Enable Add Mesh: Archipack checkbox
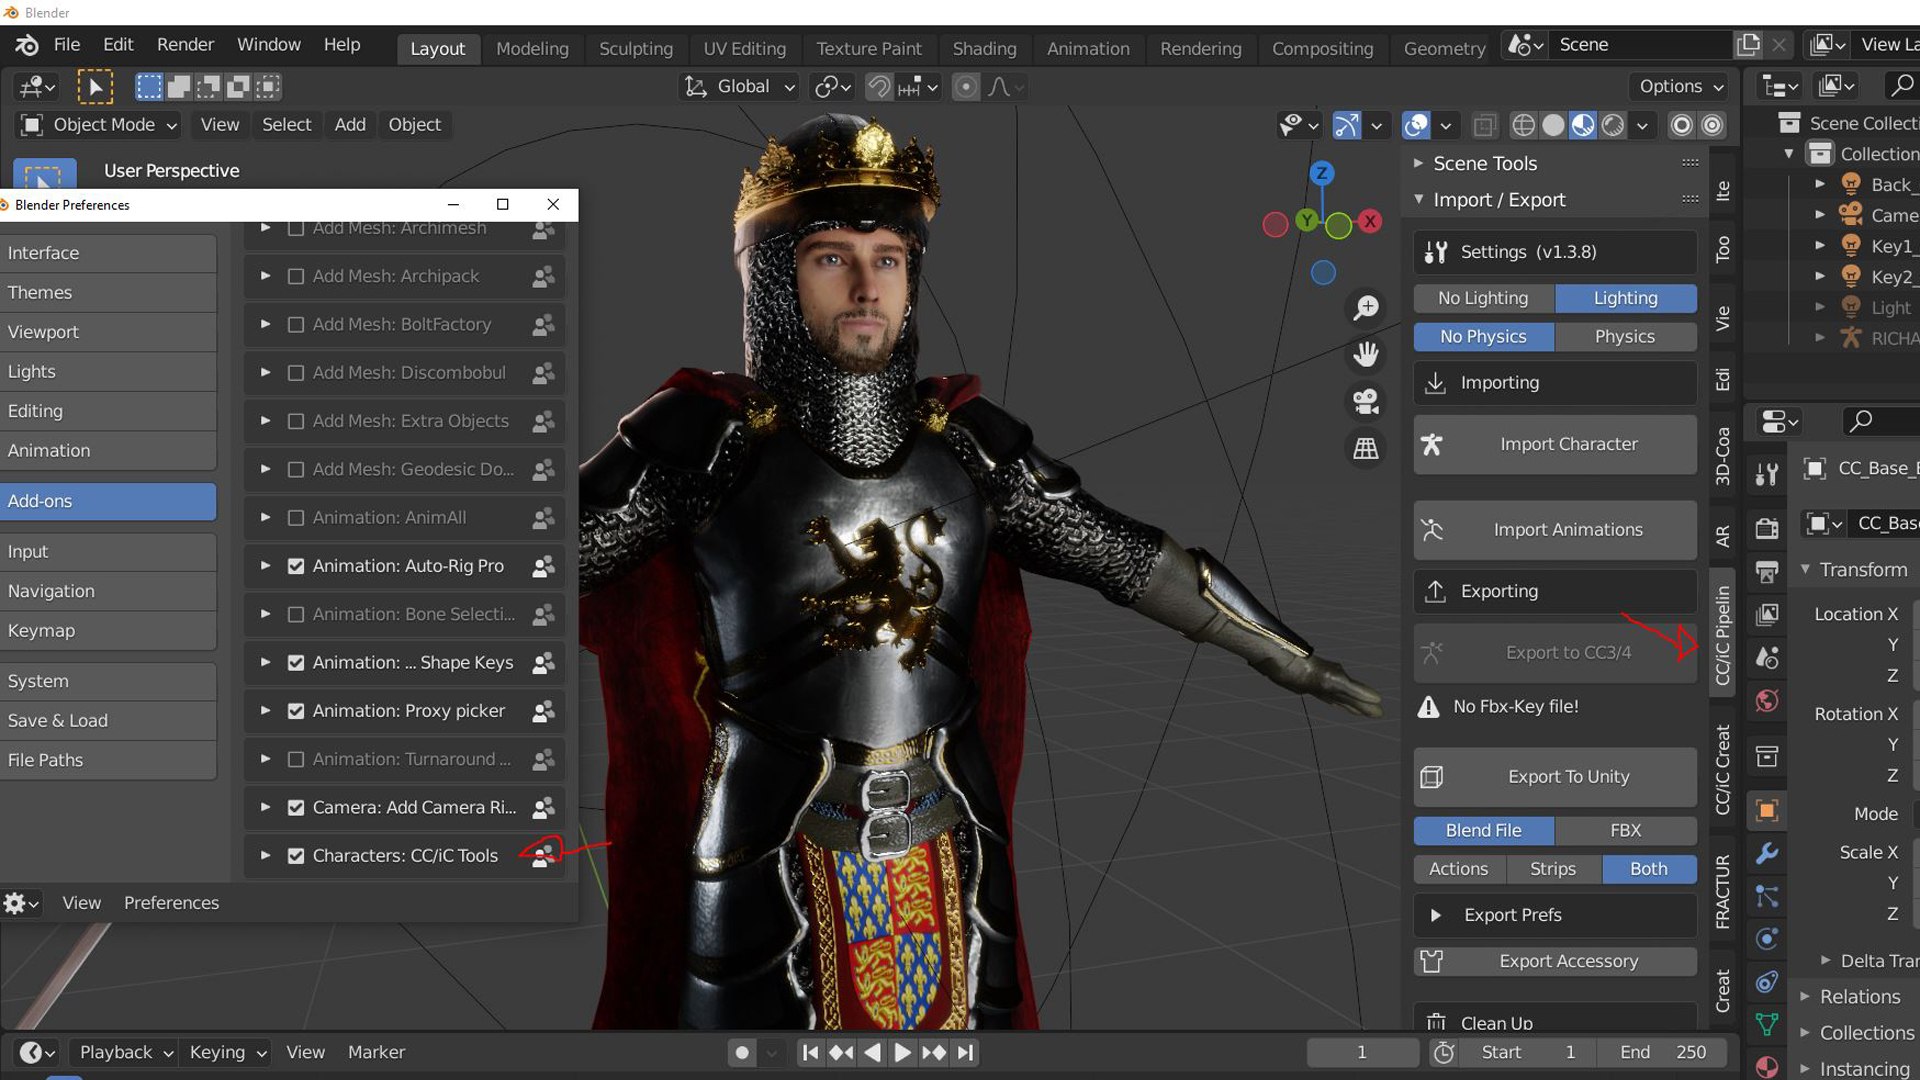This screenshot has width=1920, height=1080. tap(296, 276)
